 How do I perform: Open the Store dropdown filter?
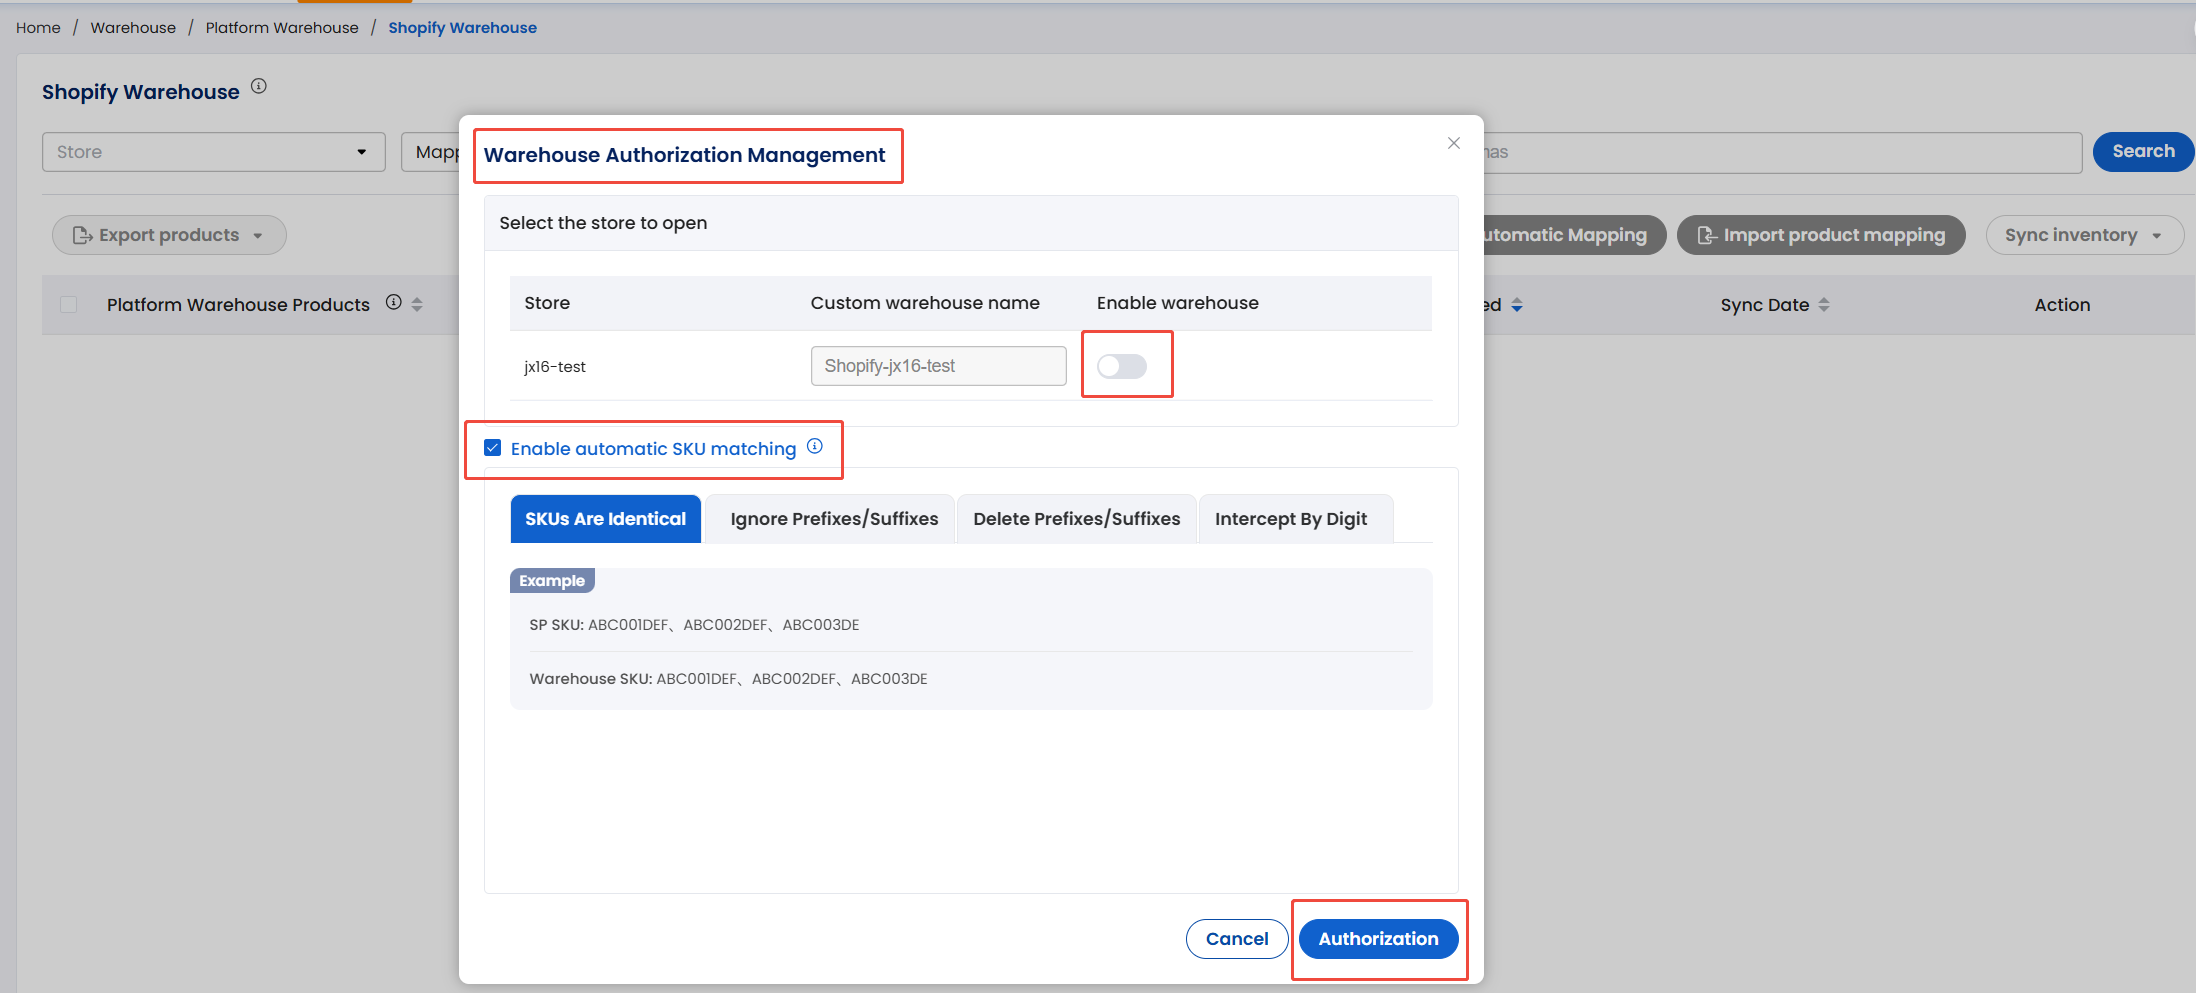[213, 152]
